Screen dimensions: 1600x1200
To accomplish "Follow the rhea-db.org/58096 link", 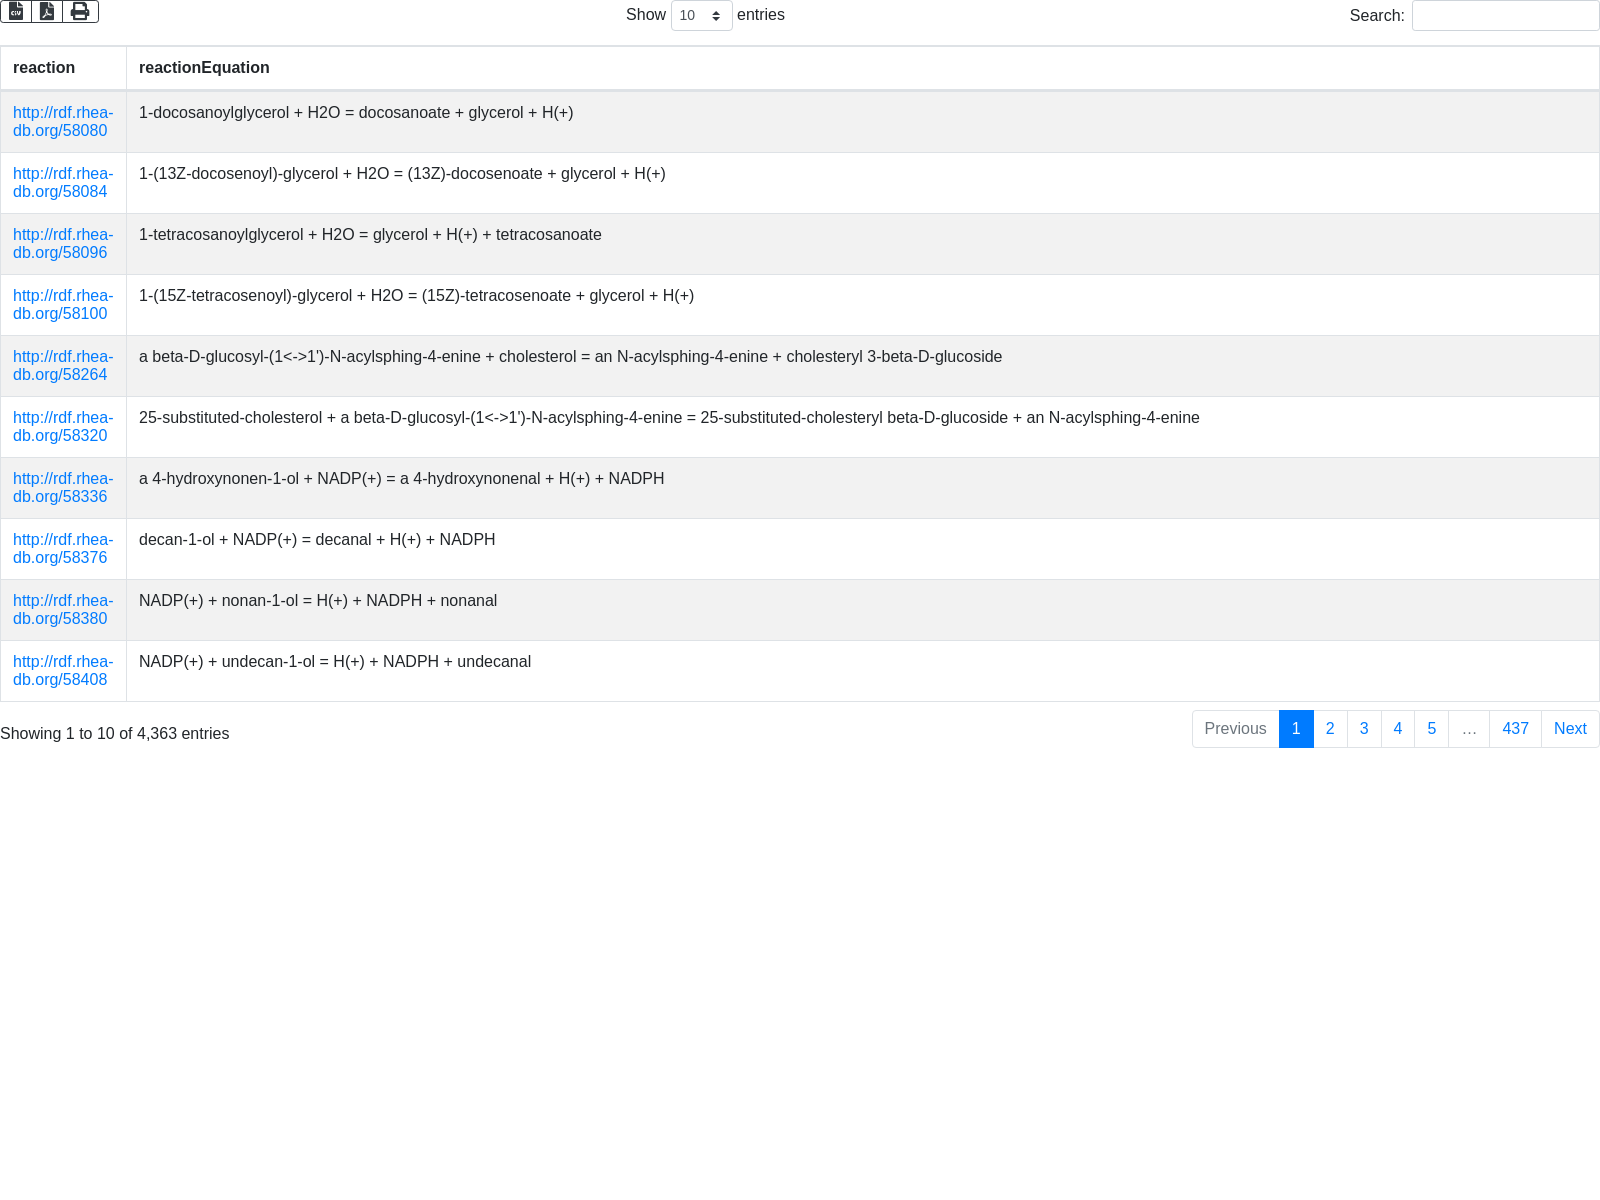I will (62, 244).
